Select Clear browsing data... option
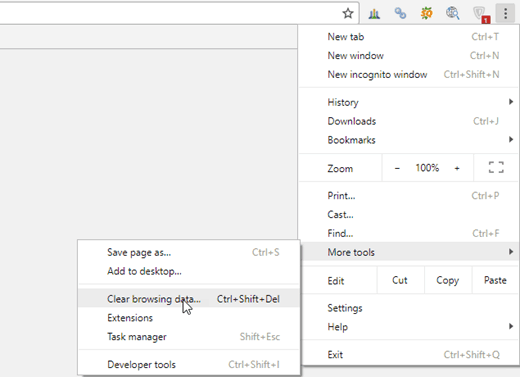Screen dimensions: 520x377 (189, 299)
